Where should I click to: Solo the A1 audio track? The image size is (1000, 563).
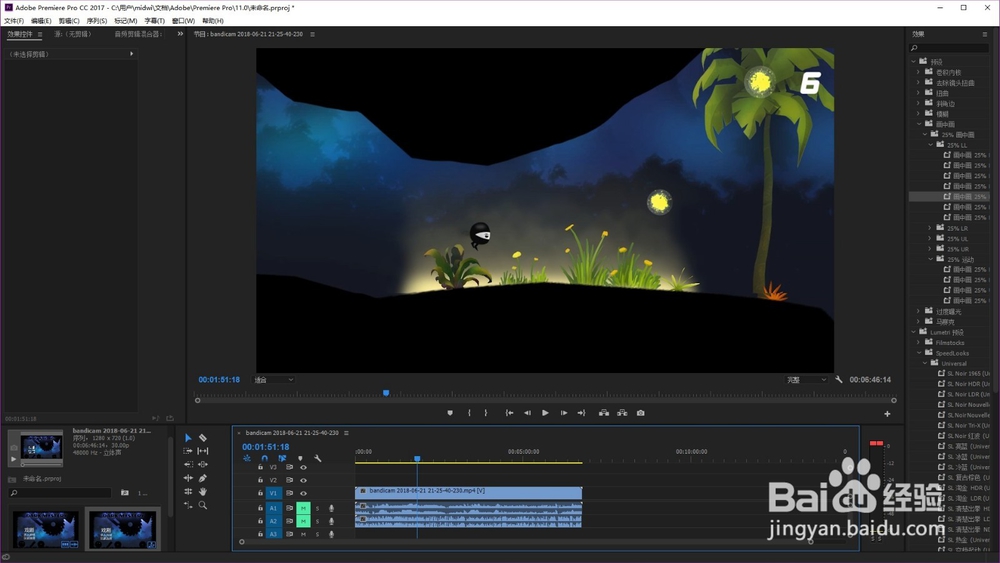pos(317,508)
